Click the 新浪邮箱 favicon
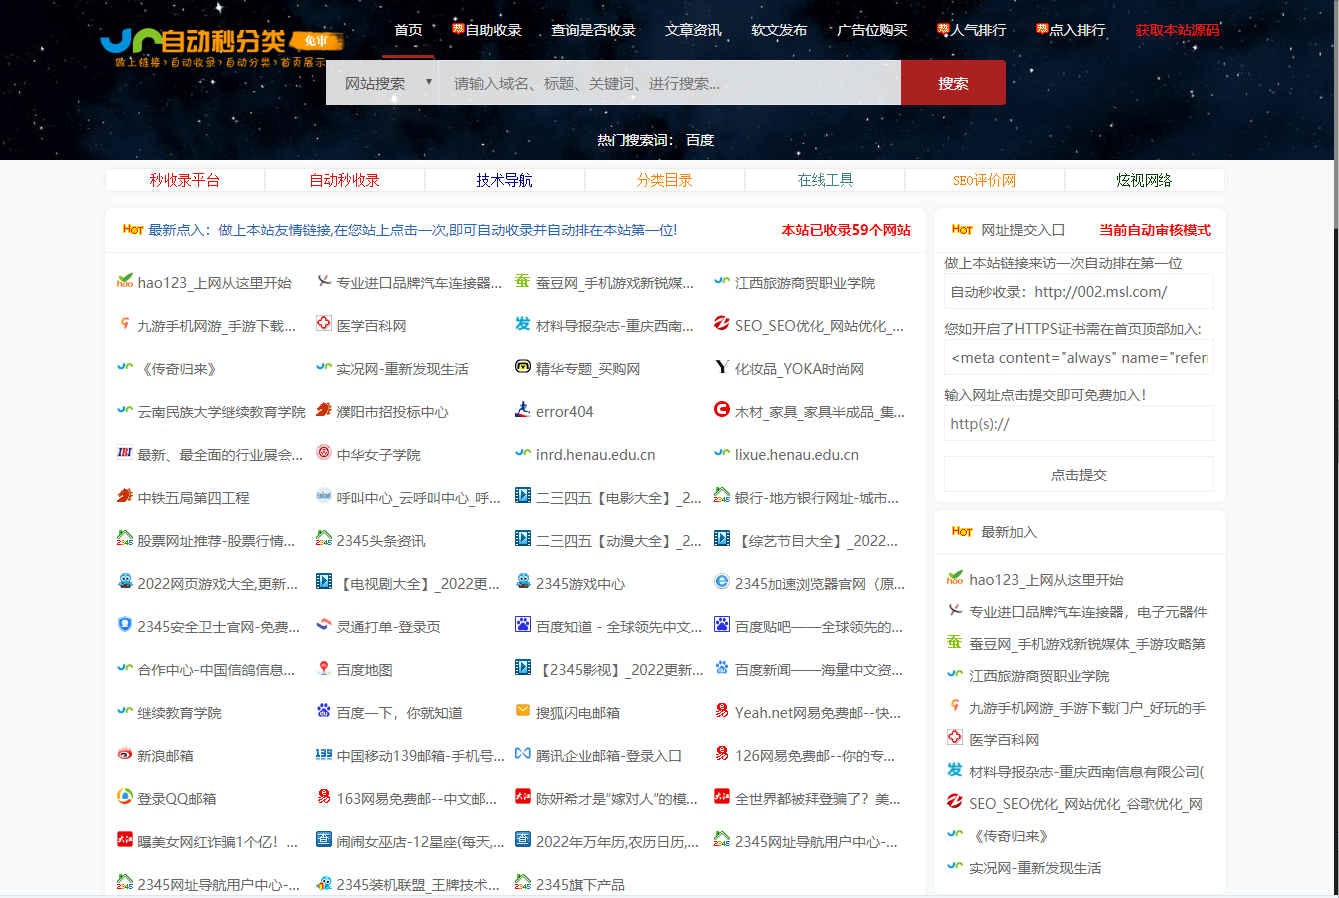Image resolution: width=1339 pixels, height=898 pixels. pyautogui.click(x=125, y=755)
